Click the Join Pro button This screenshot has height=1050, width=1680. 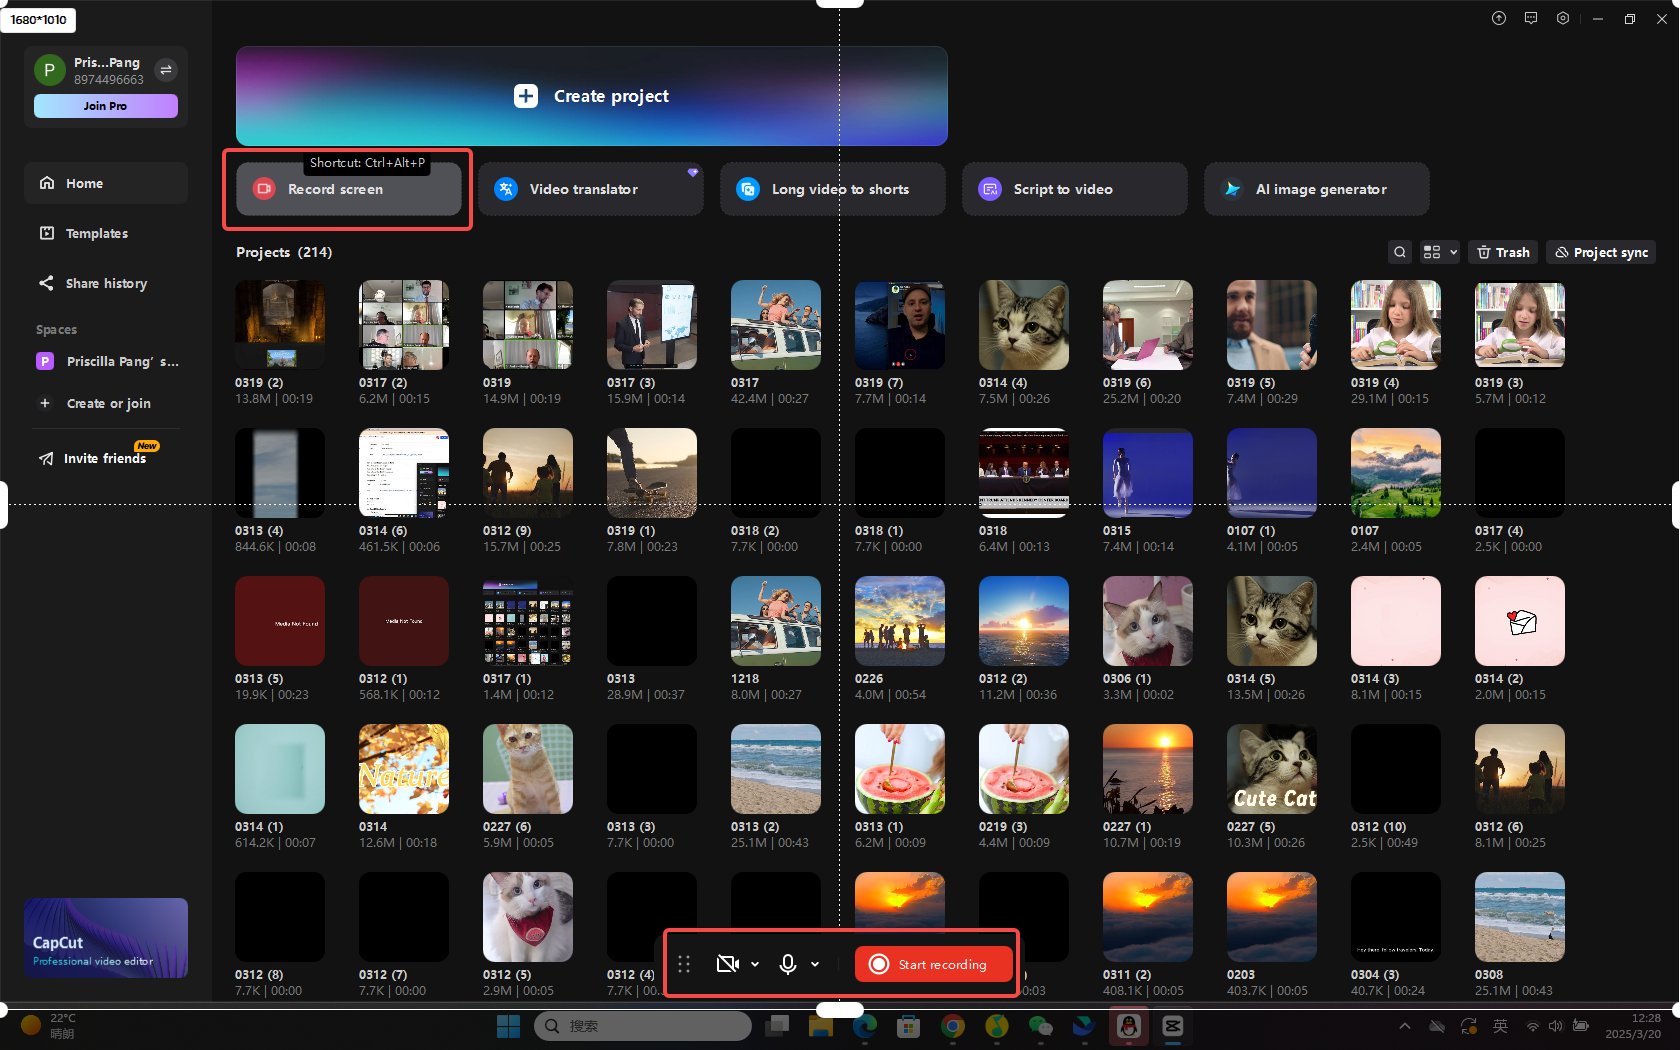[x=106, y=106]
